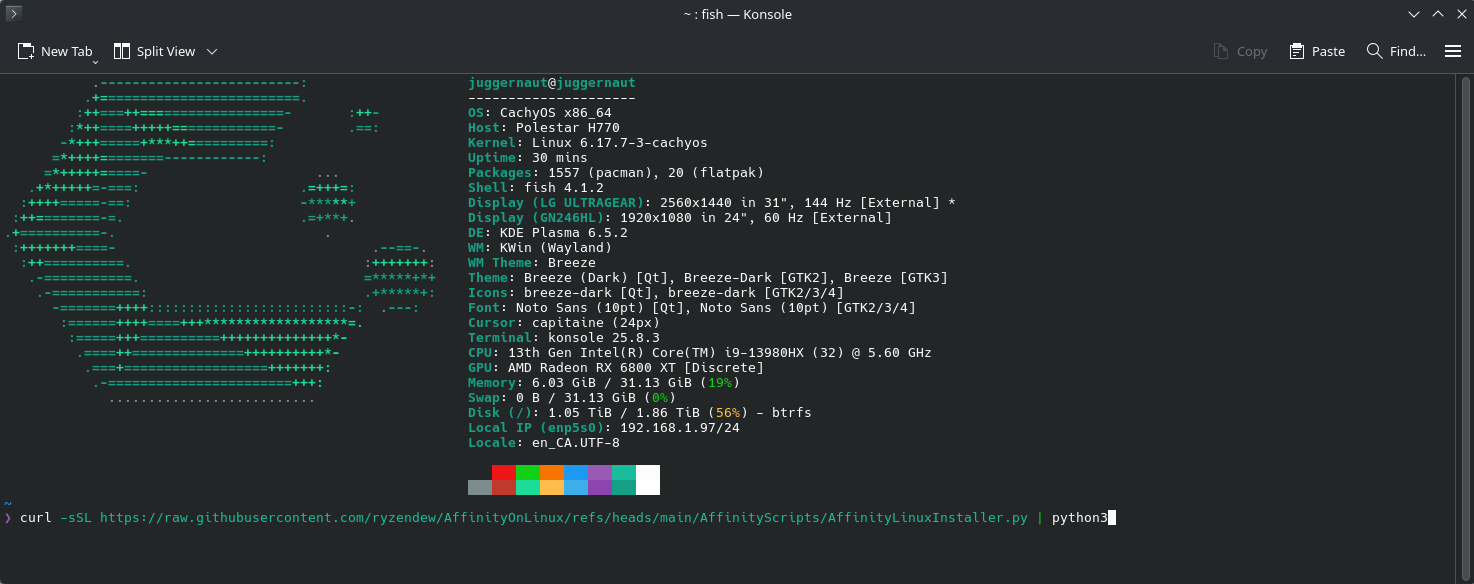Click the Split View icon
This screenshot has width=1474, height=584.
(122, 51)
